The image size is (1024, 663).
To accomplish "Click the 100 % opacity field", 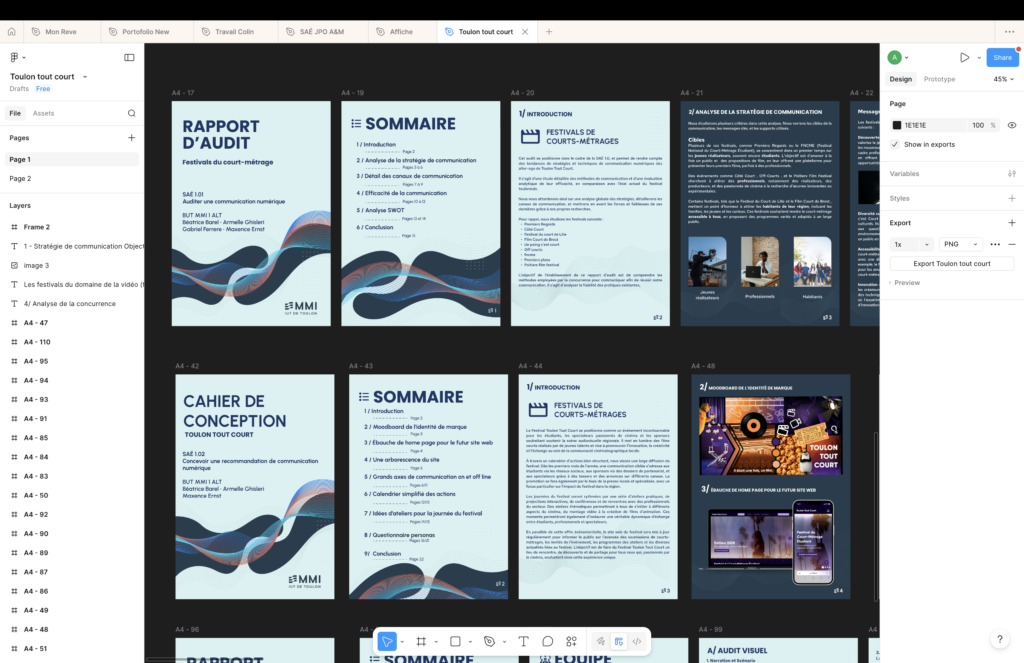I will [x=983, y=125].
